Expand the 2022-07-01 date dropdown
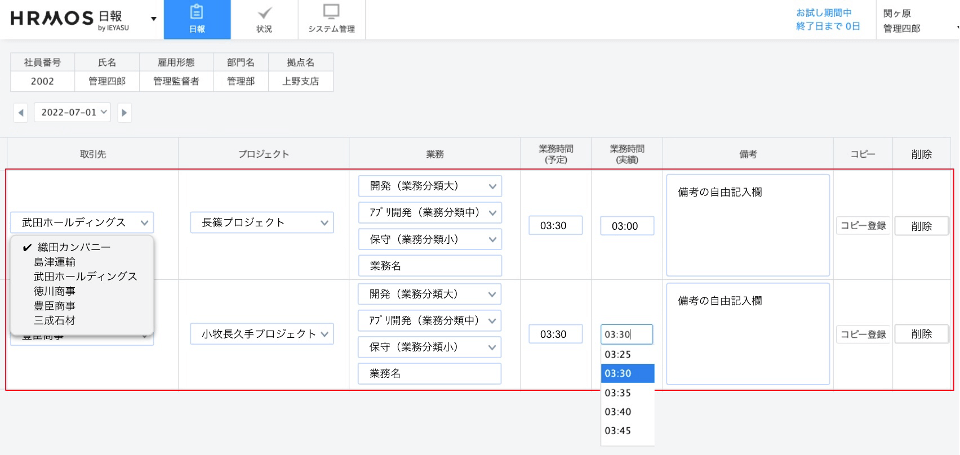Image resolution: width=960 pixels, height=455 pixels. (73, 112)
